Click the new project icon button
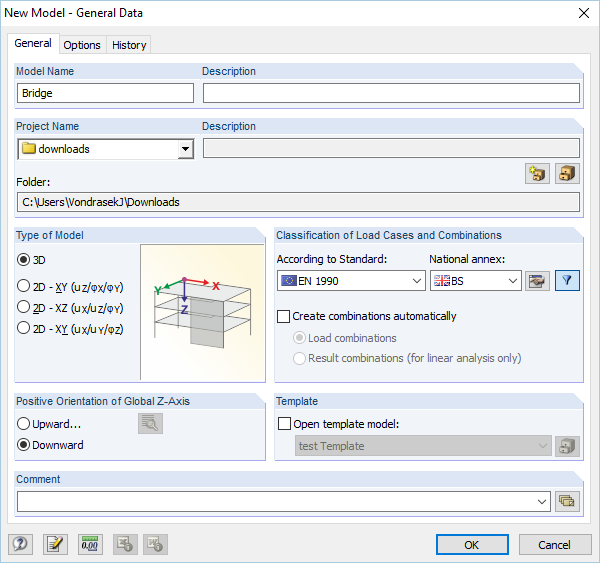 coord(537,173)
